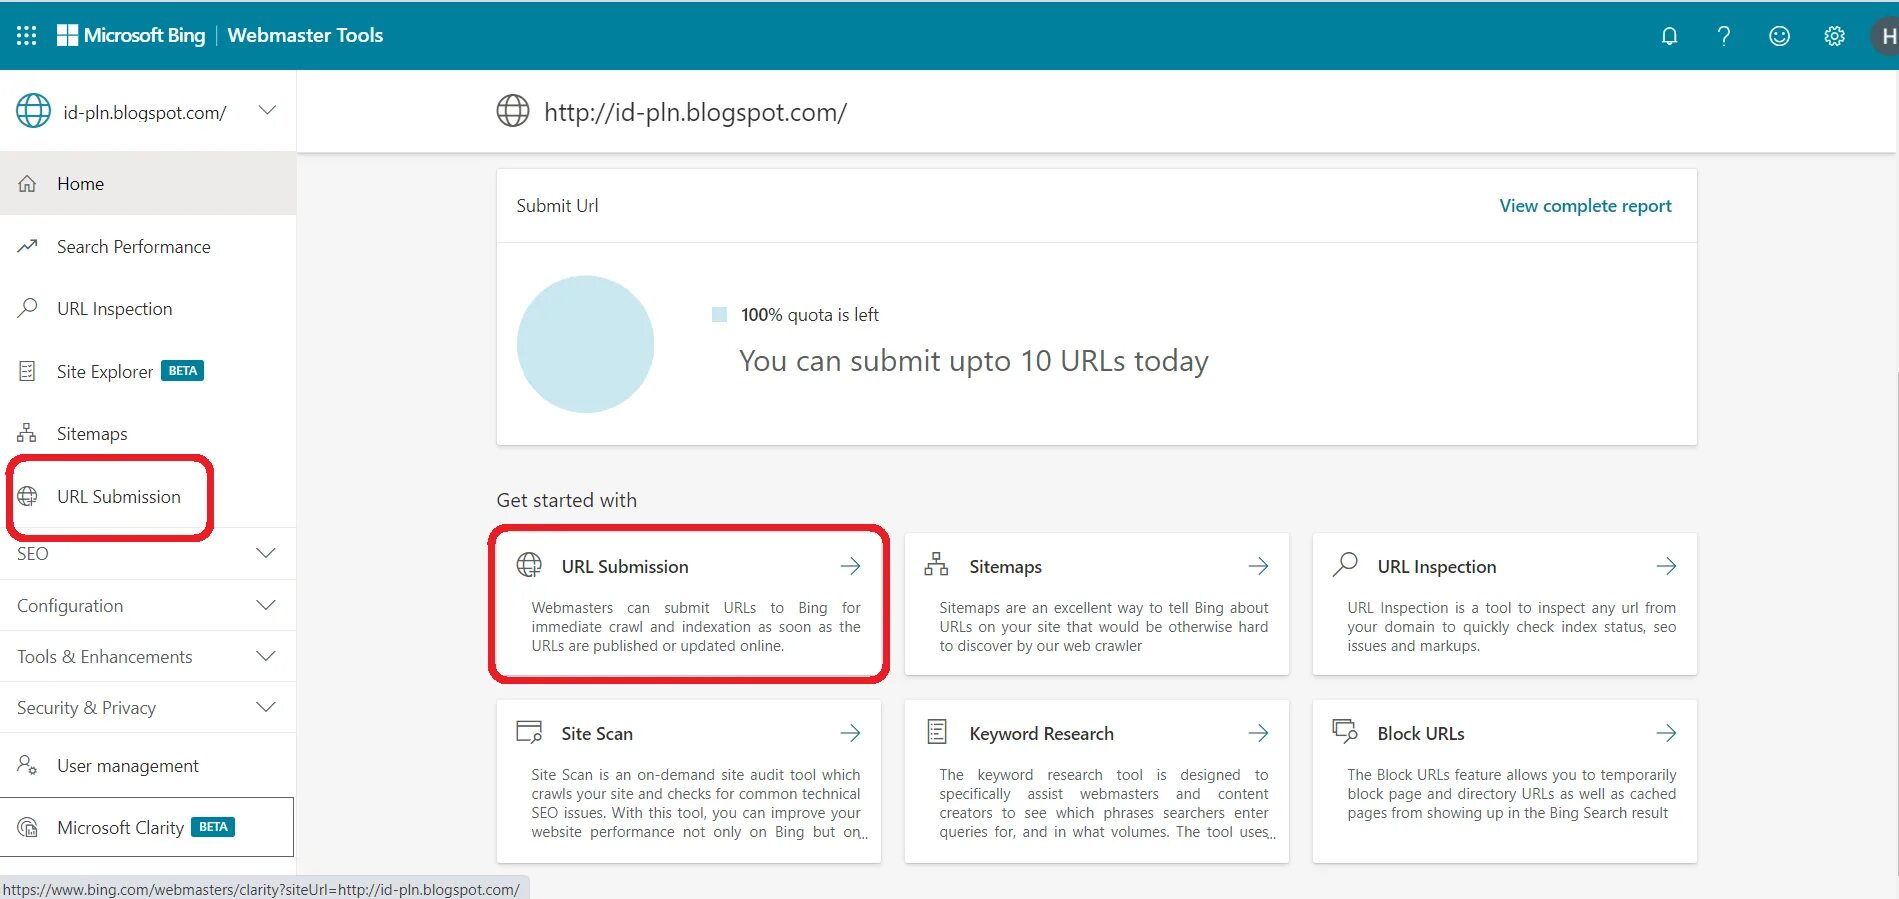Open the site selector dropdown chevron
The image size is (1899, 899).
point(267,110)
